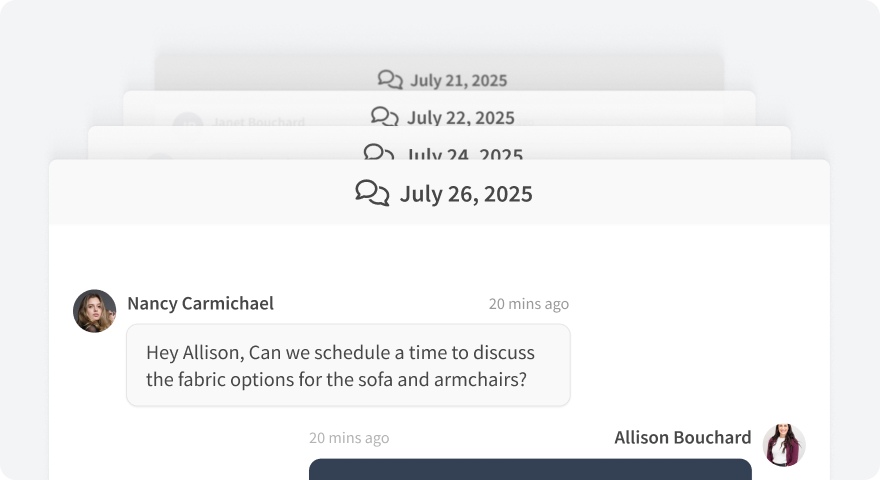Click the timestamp on Nancy's message
Screen dimensions: 880x480
point(528,304)
